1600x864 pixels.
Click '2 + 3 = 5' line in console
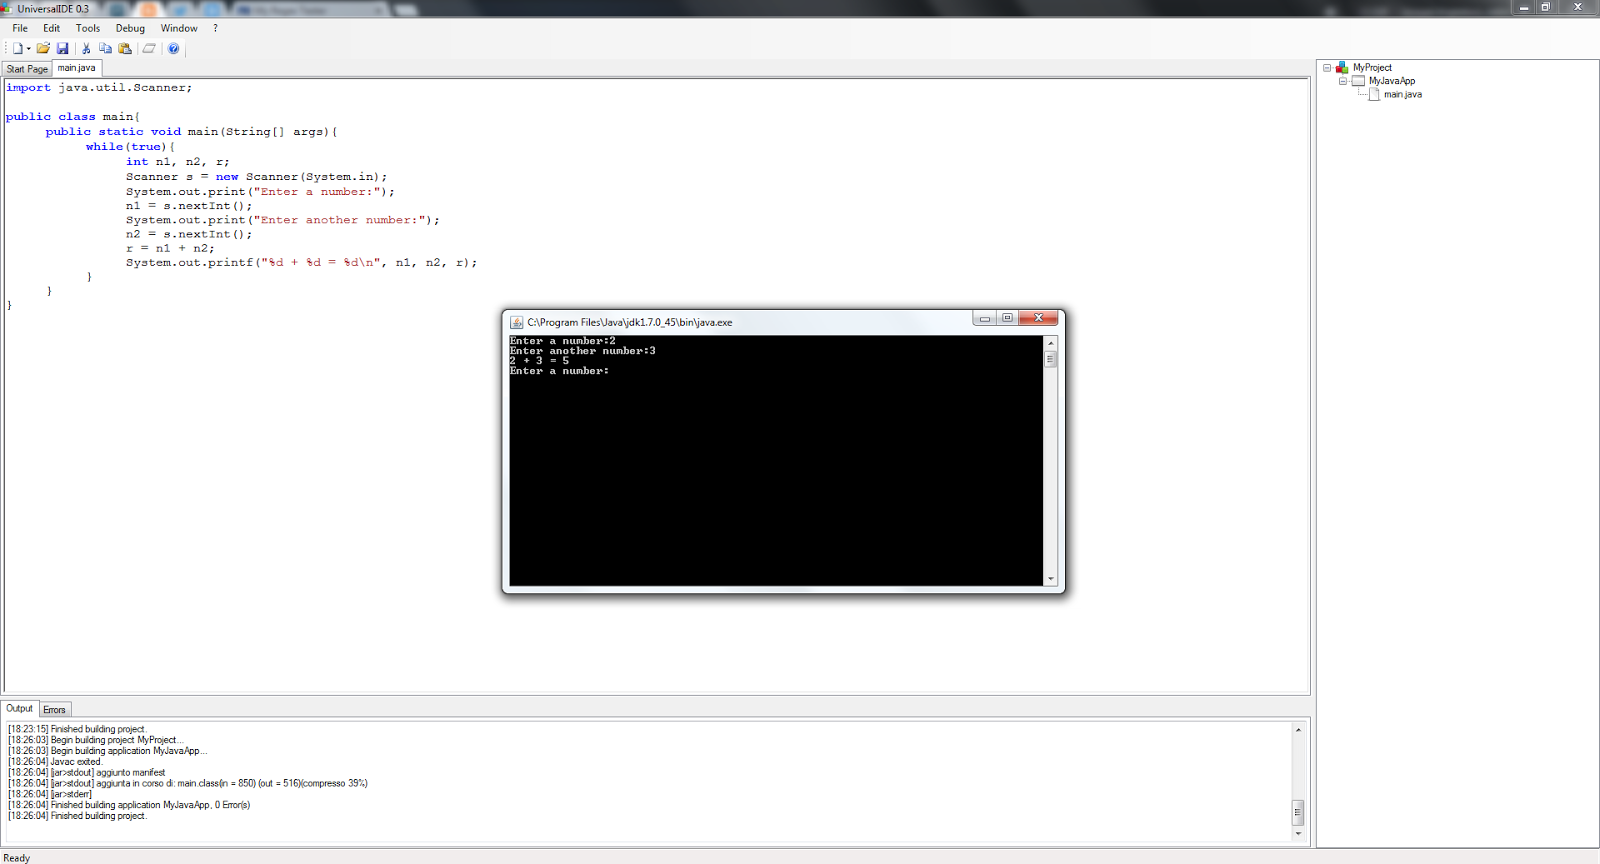[x=540, y=361]
